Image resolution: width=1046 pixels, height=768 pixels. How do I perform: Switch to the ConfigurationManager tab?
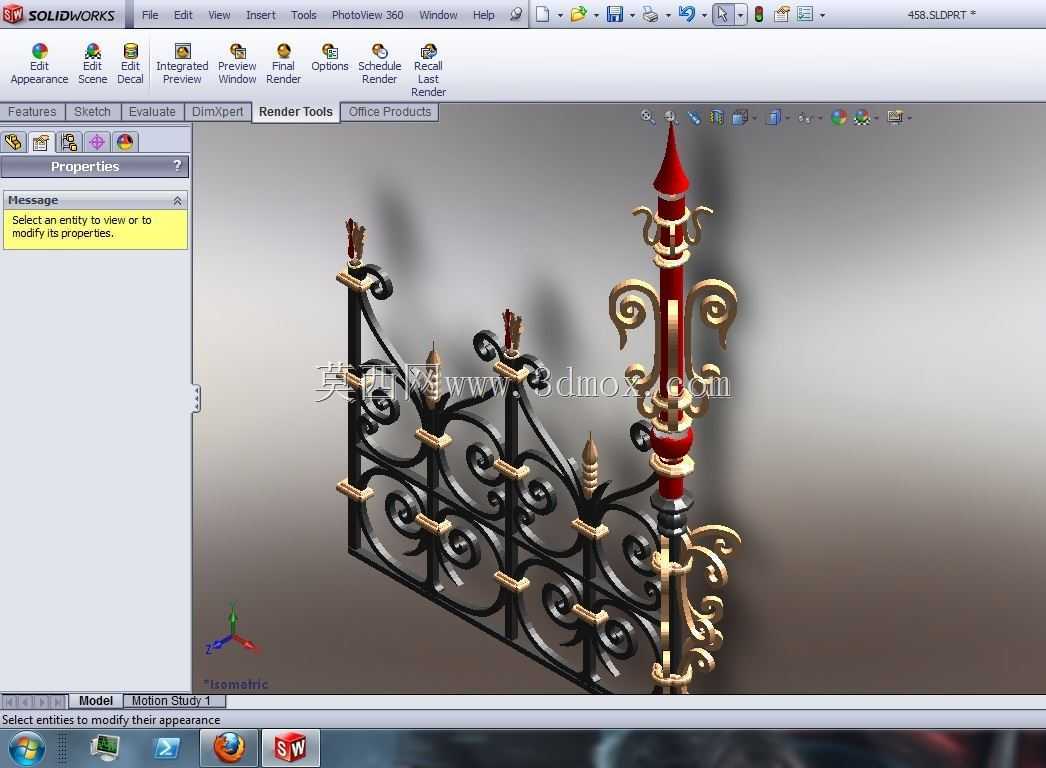tap(69, 142)
